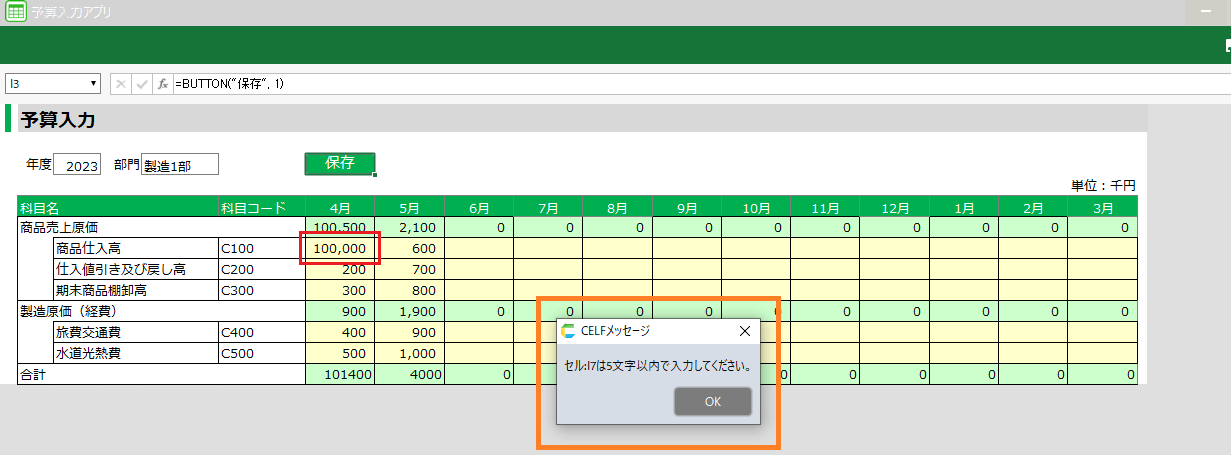Click the cancel (X) icon in formula bar

pos(121,84)
